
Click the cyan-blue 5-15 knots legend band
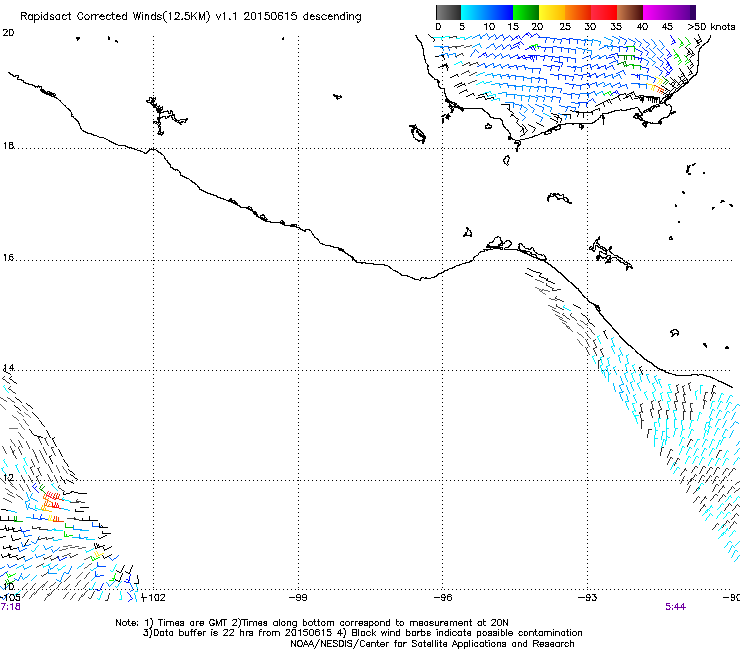click(487, 12)
